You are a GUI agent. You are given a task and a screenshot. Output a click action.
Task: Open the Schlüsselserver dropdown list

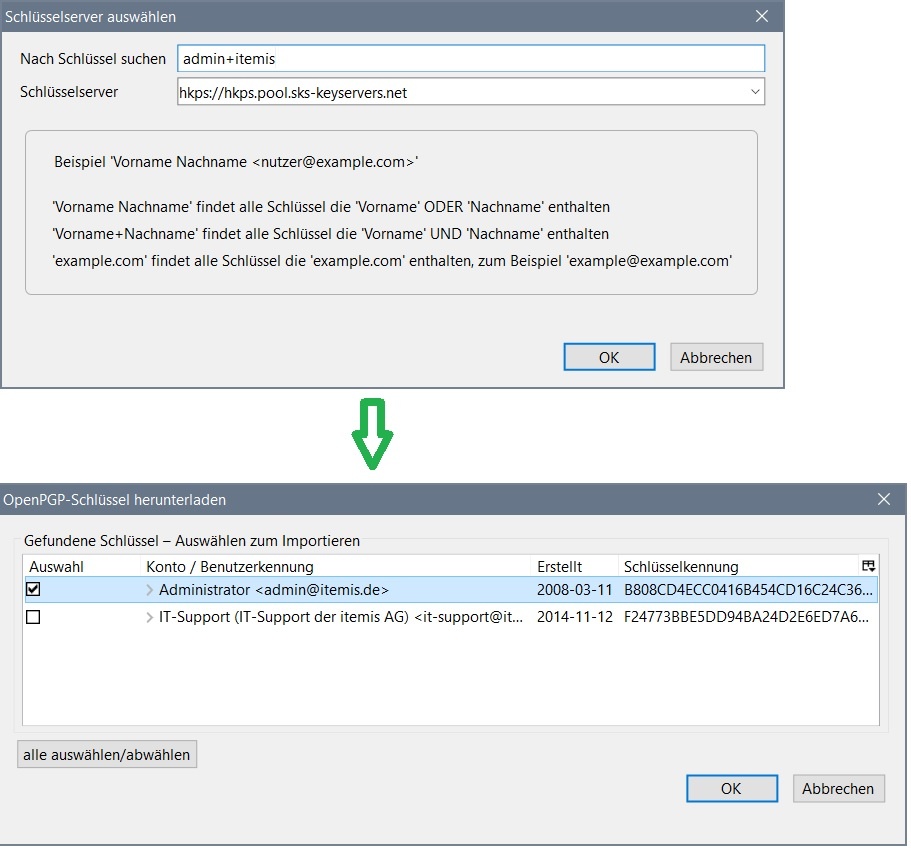coord(754,93)
